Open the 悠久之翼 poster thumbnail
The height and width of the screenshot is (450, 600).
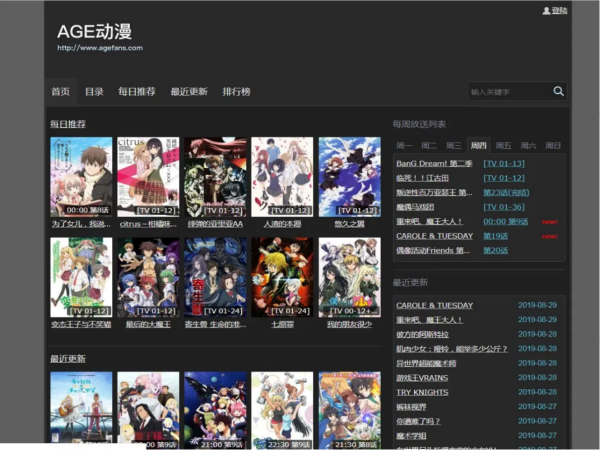349,177
